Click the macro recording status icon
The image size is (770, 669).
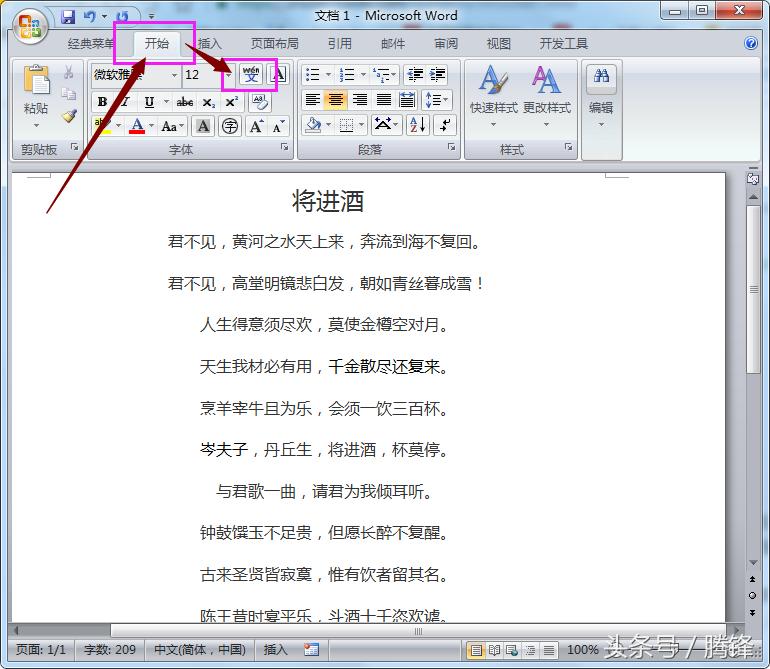tap(311, 650)
